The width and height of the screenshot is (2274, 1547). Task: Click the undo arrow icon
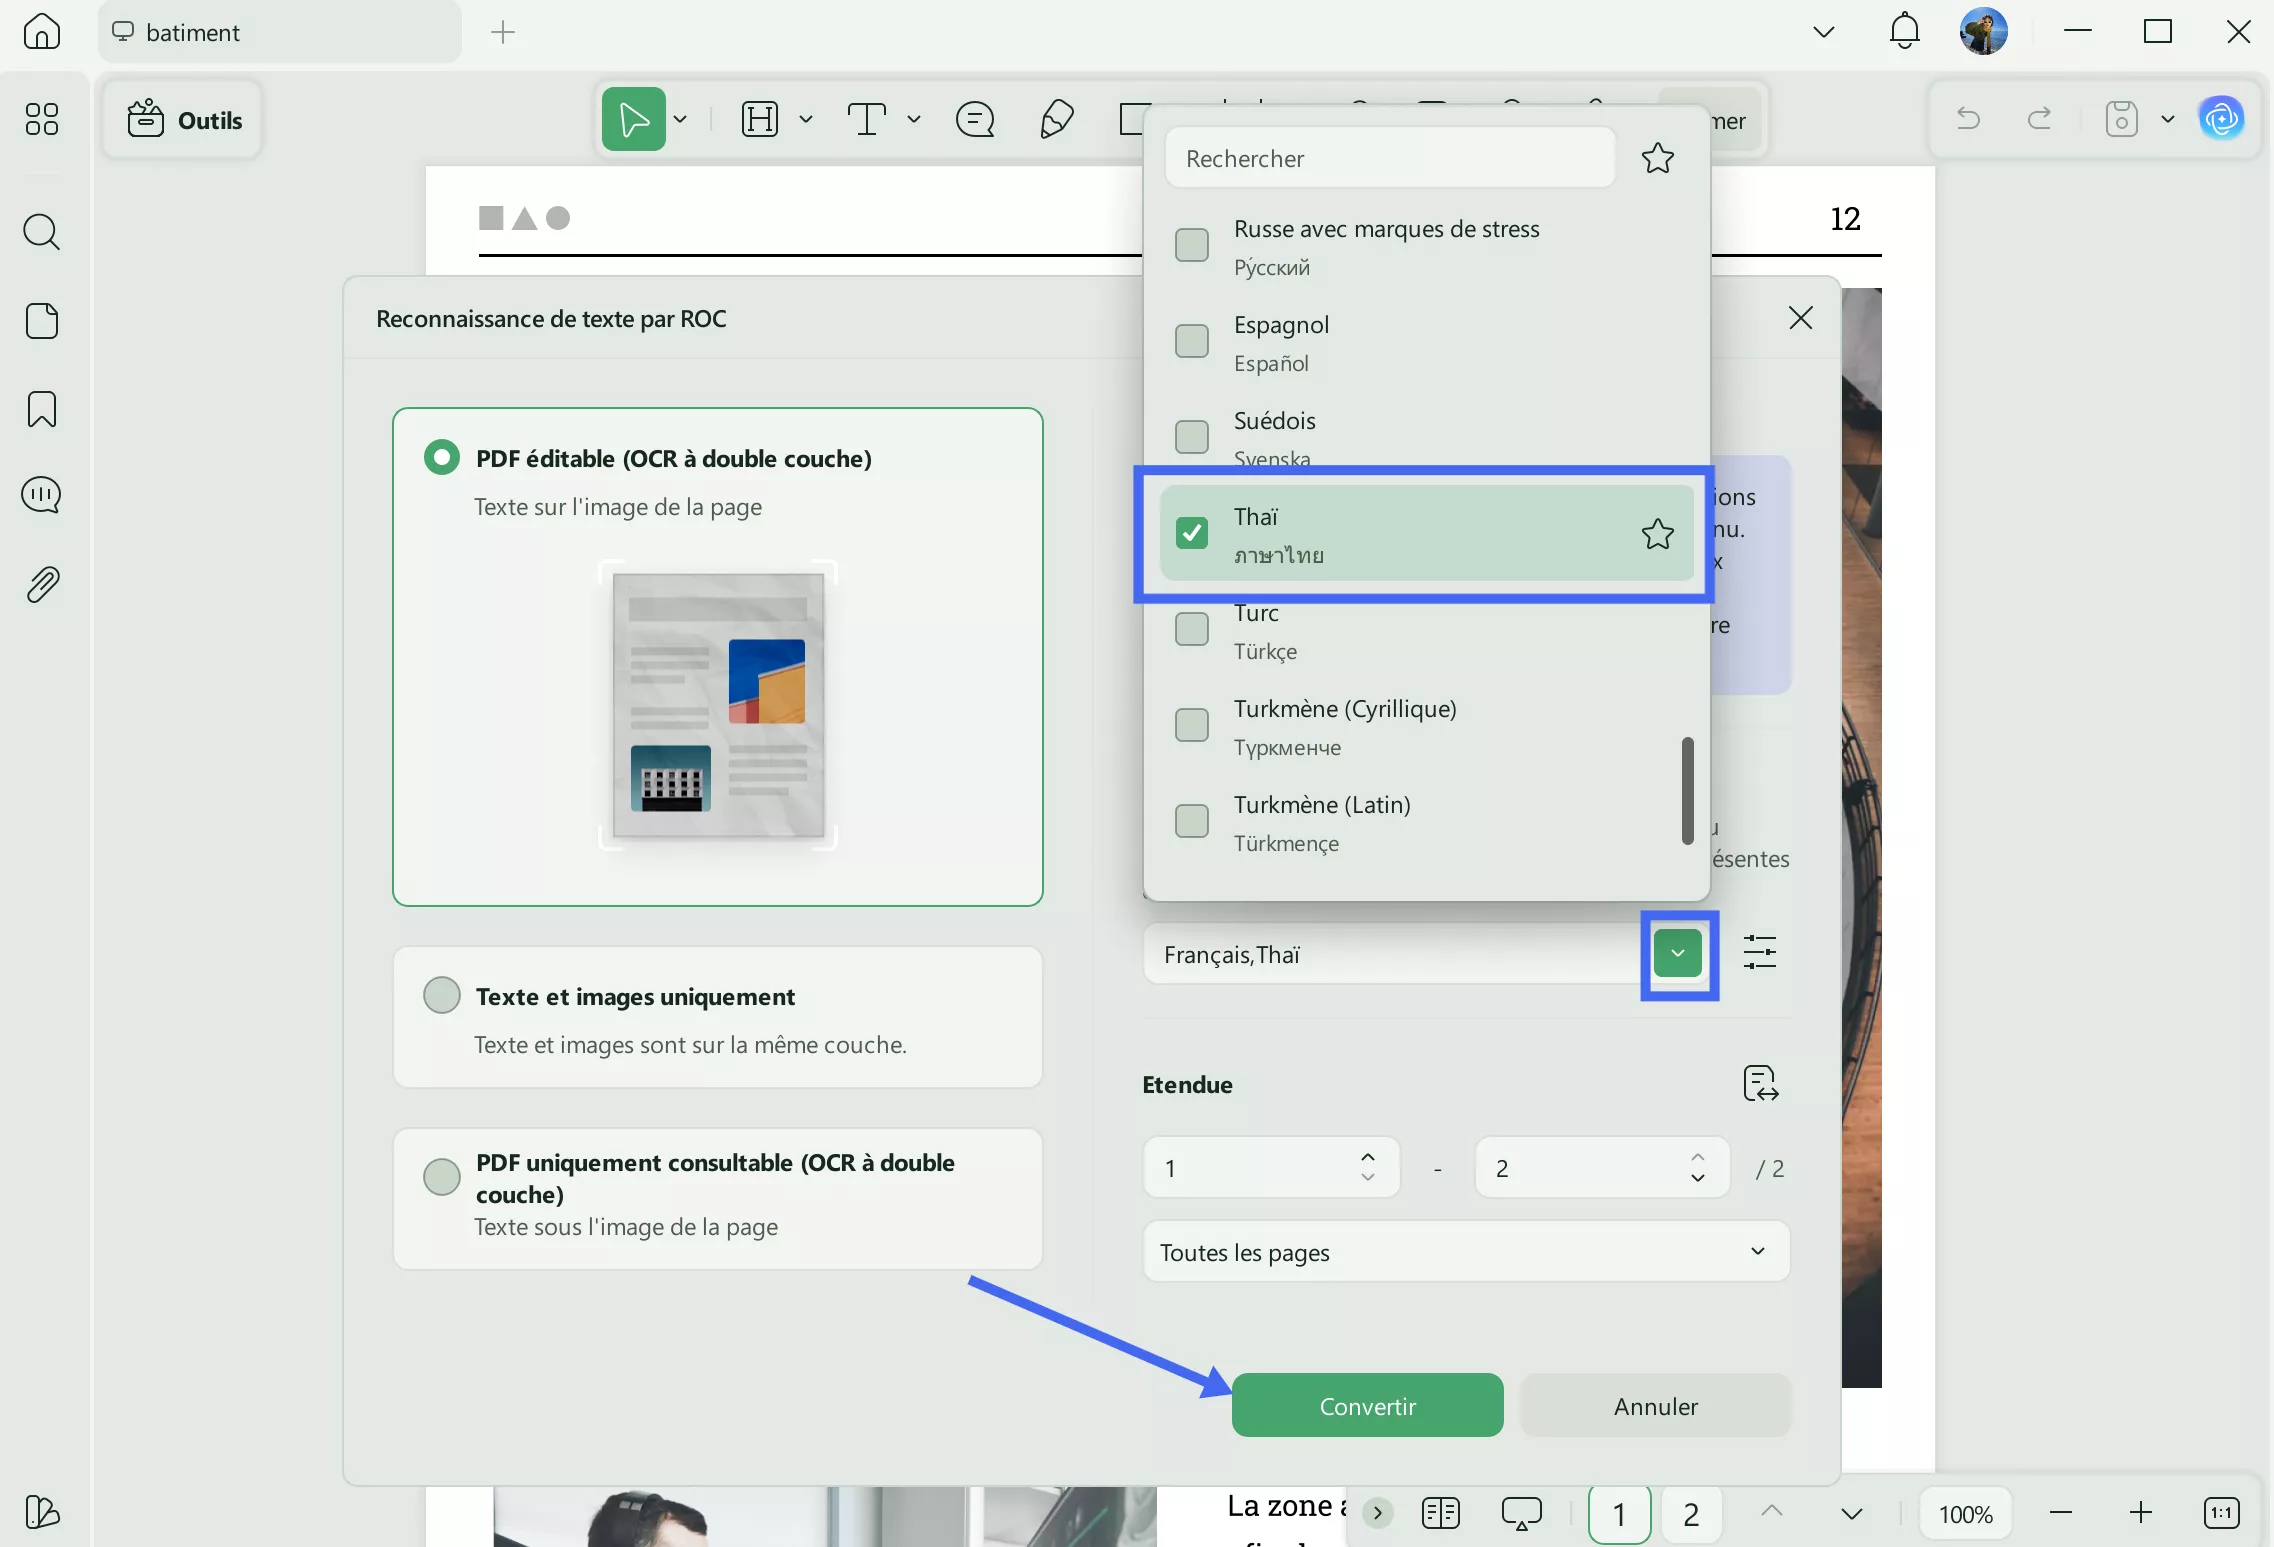(1968, 118)
